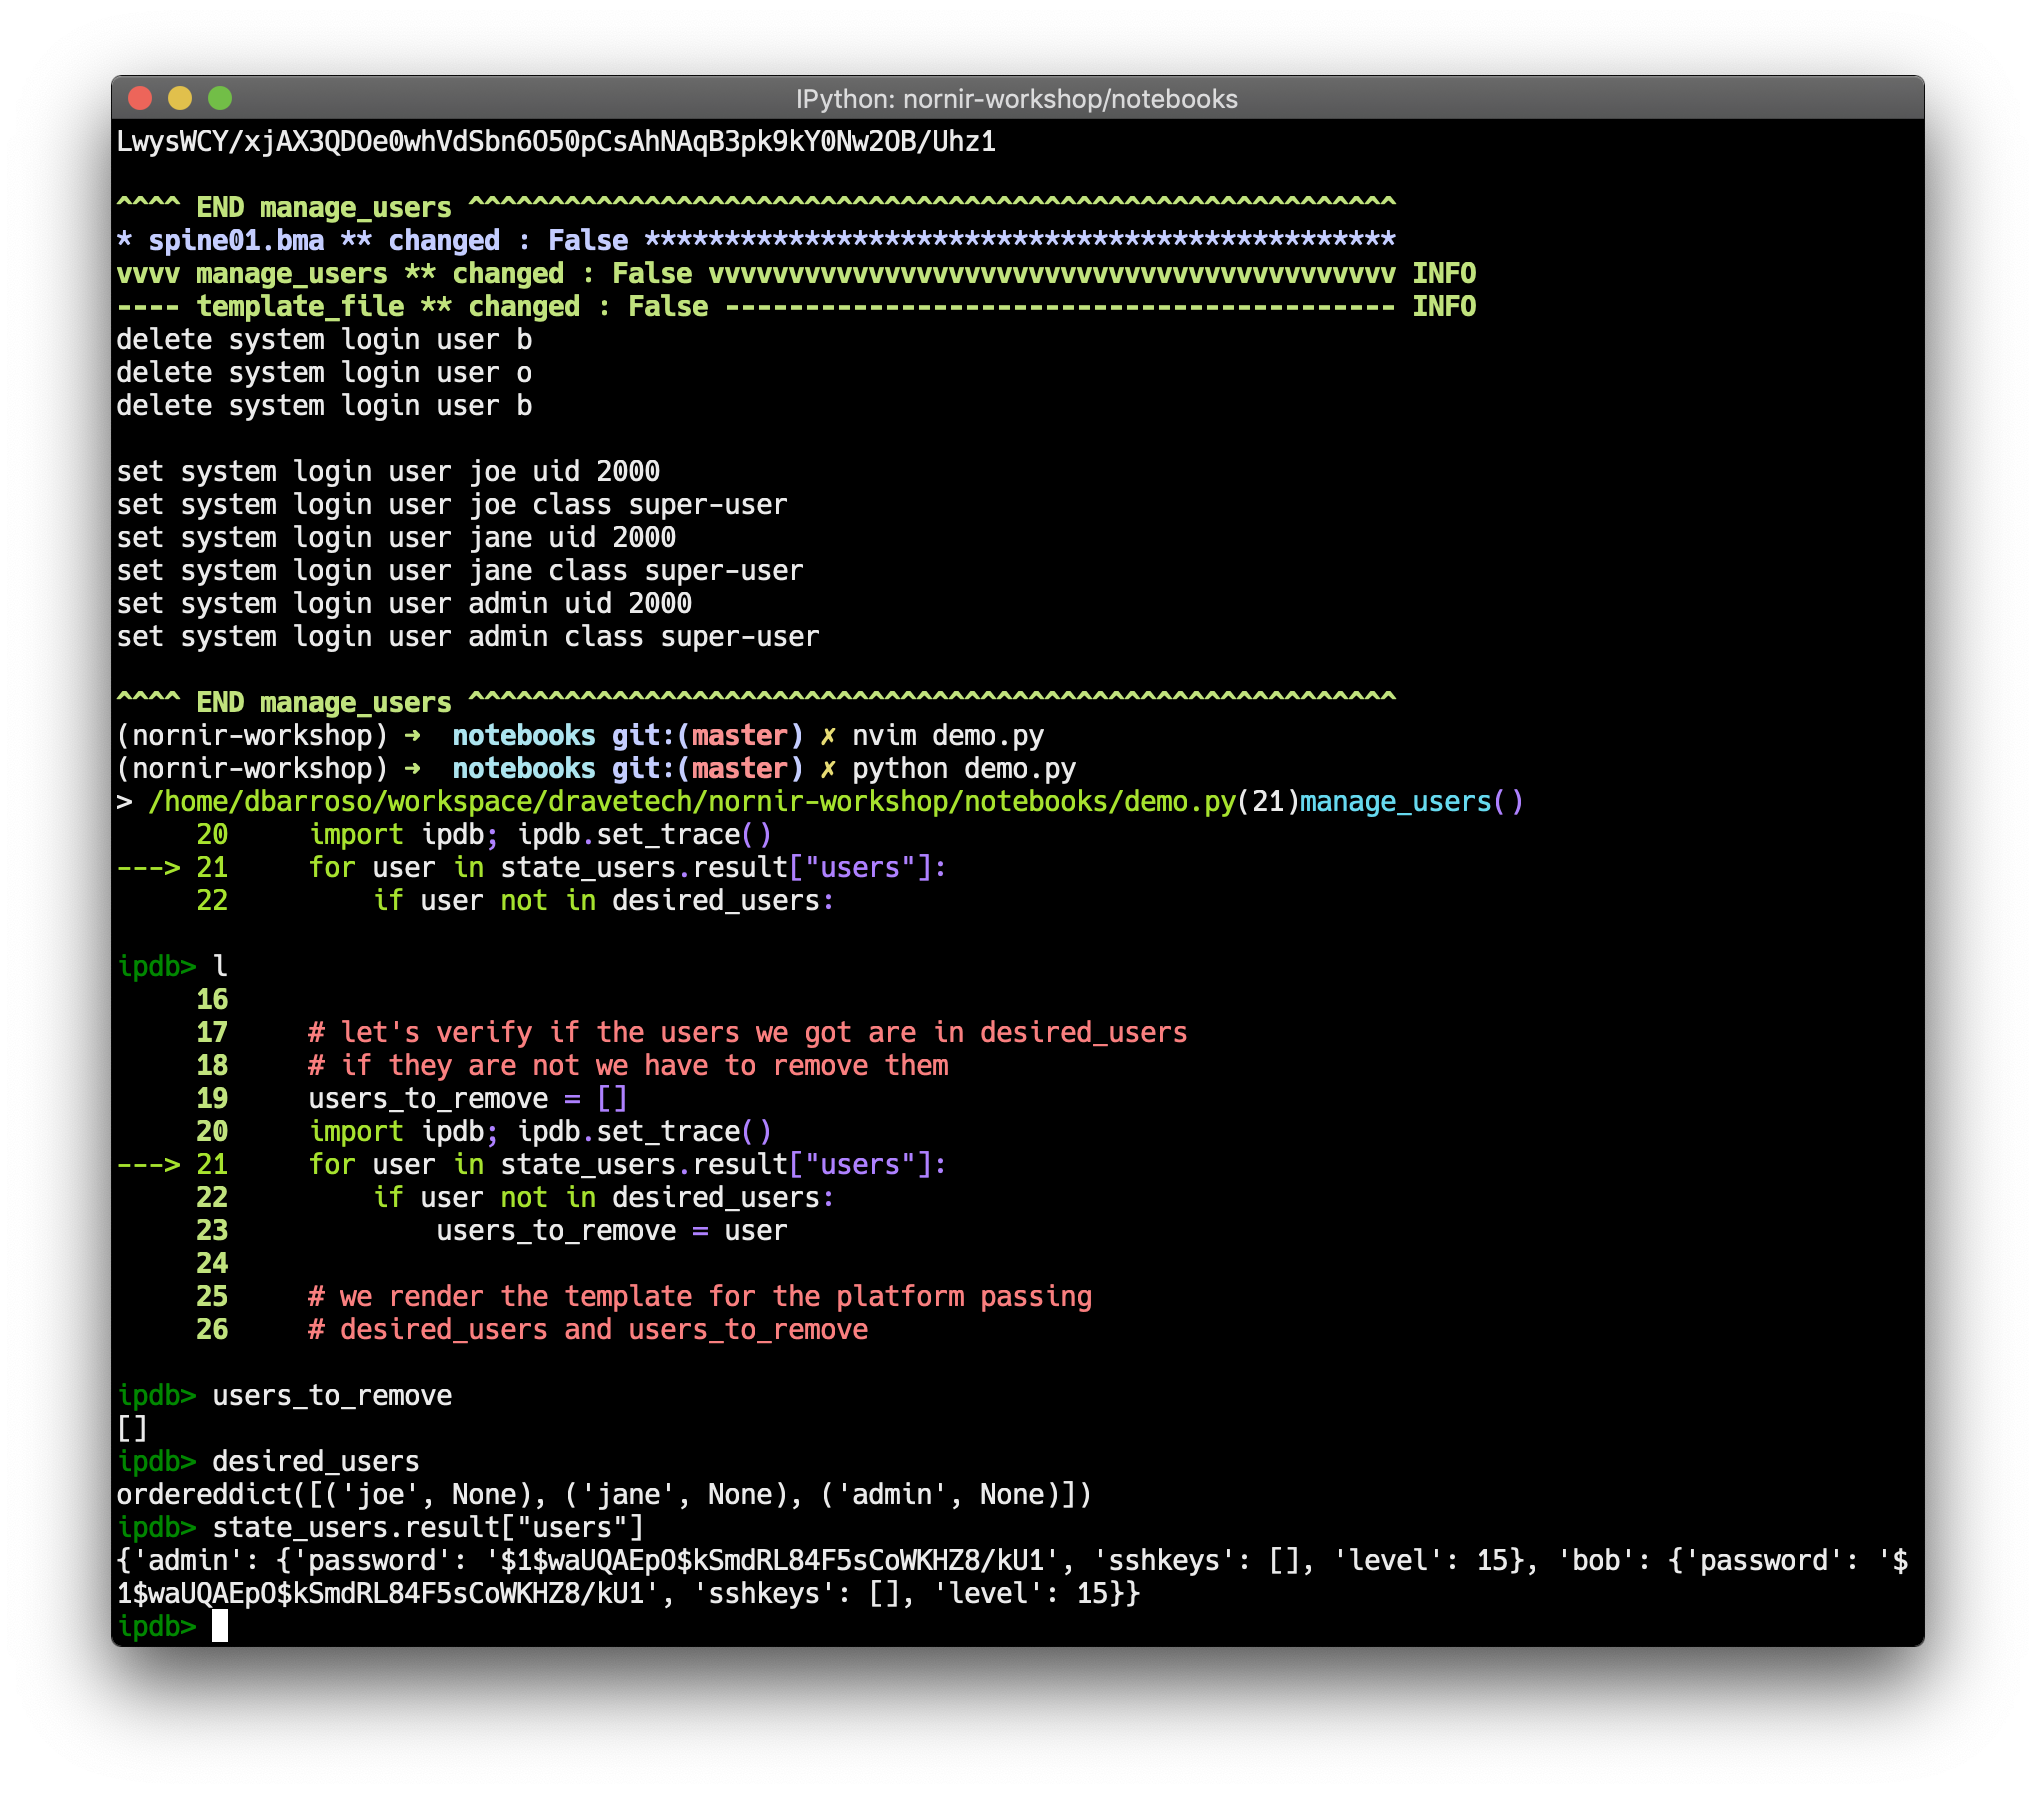
Task: Click the yellow minimize window button
Action: 180,98
